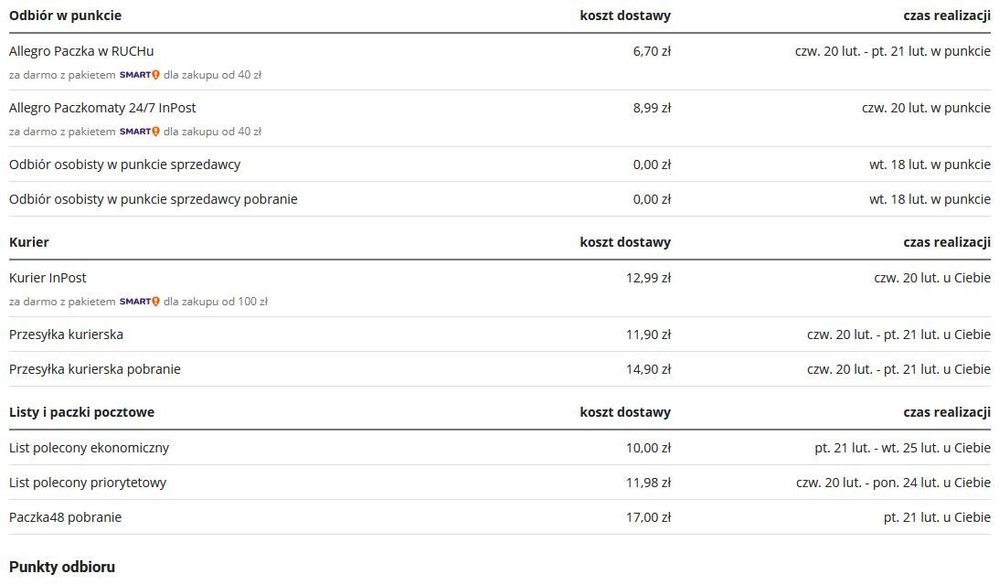999x584 pixels.
Task: Click the Listy i paczki pocztowe header
Action: pos(82,412)
